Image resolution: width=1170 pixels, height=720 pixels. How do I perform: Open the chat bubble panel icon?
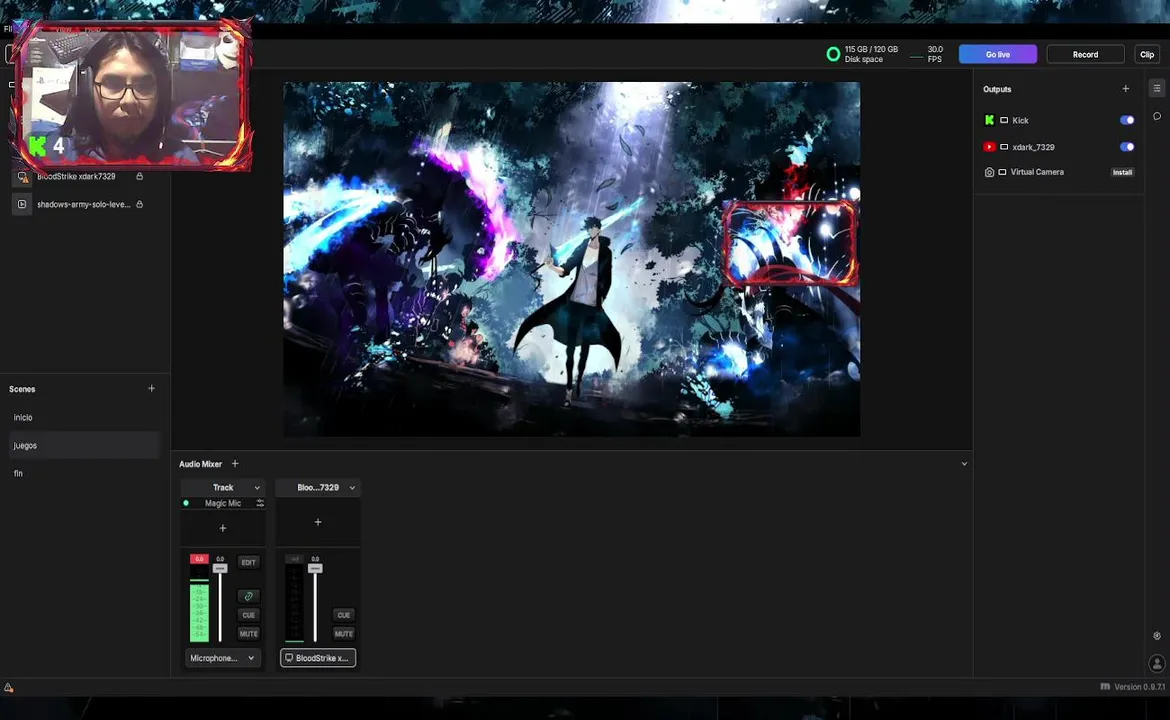coord(1157,116)
